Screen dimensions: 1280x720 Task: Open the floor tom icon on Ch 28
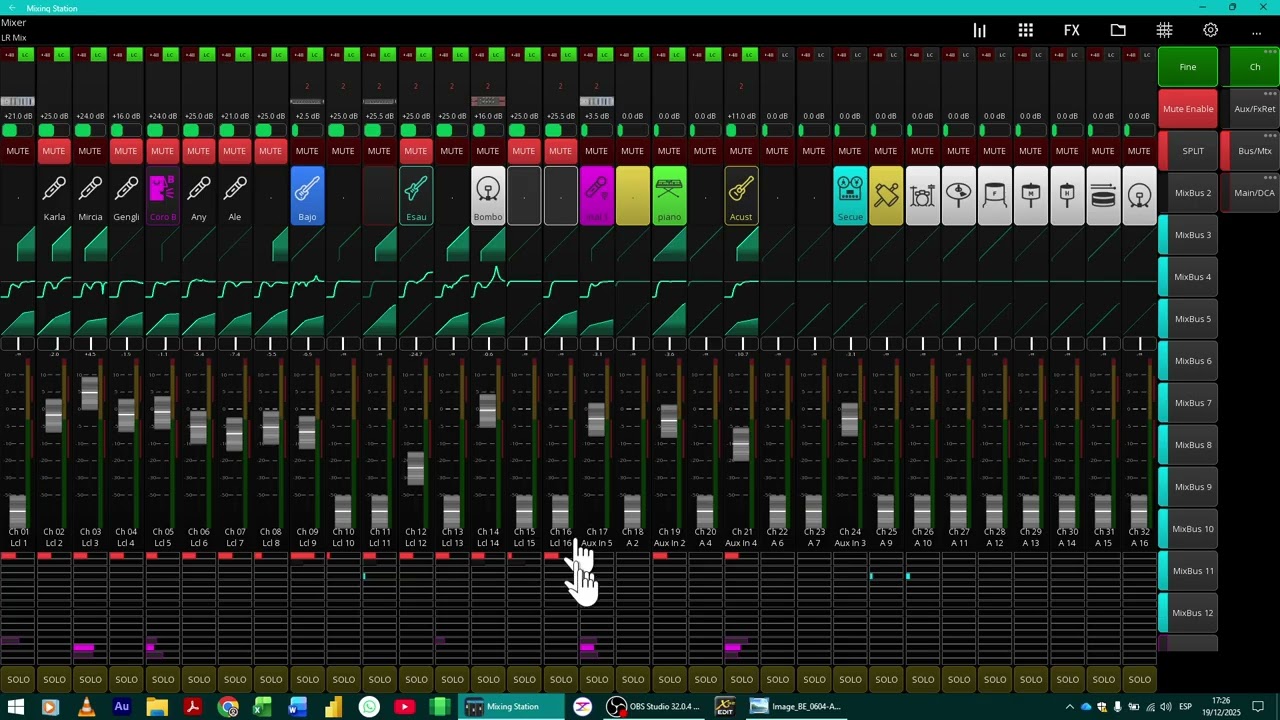click(x=995, y=196)
